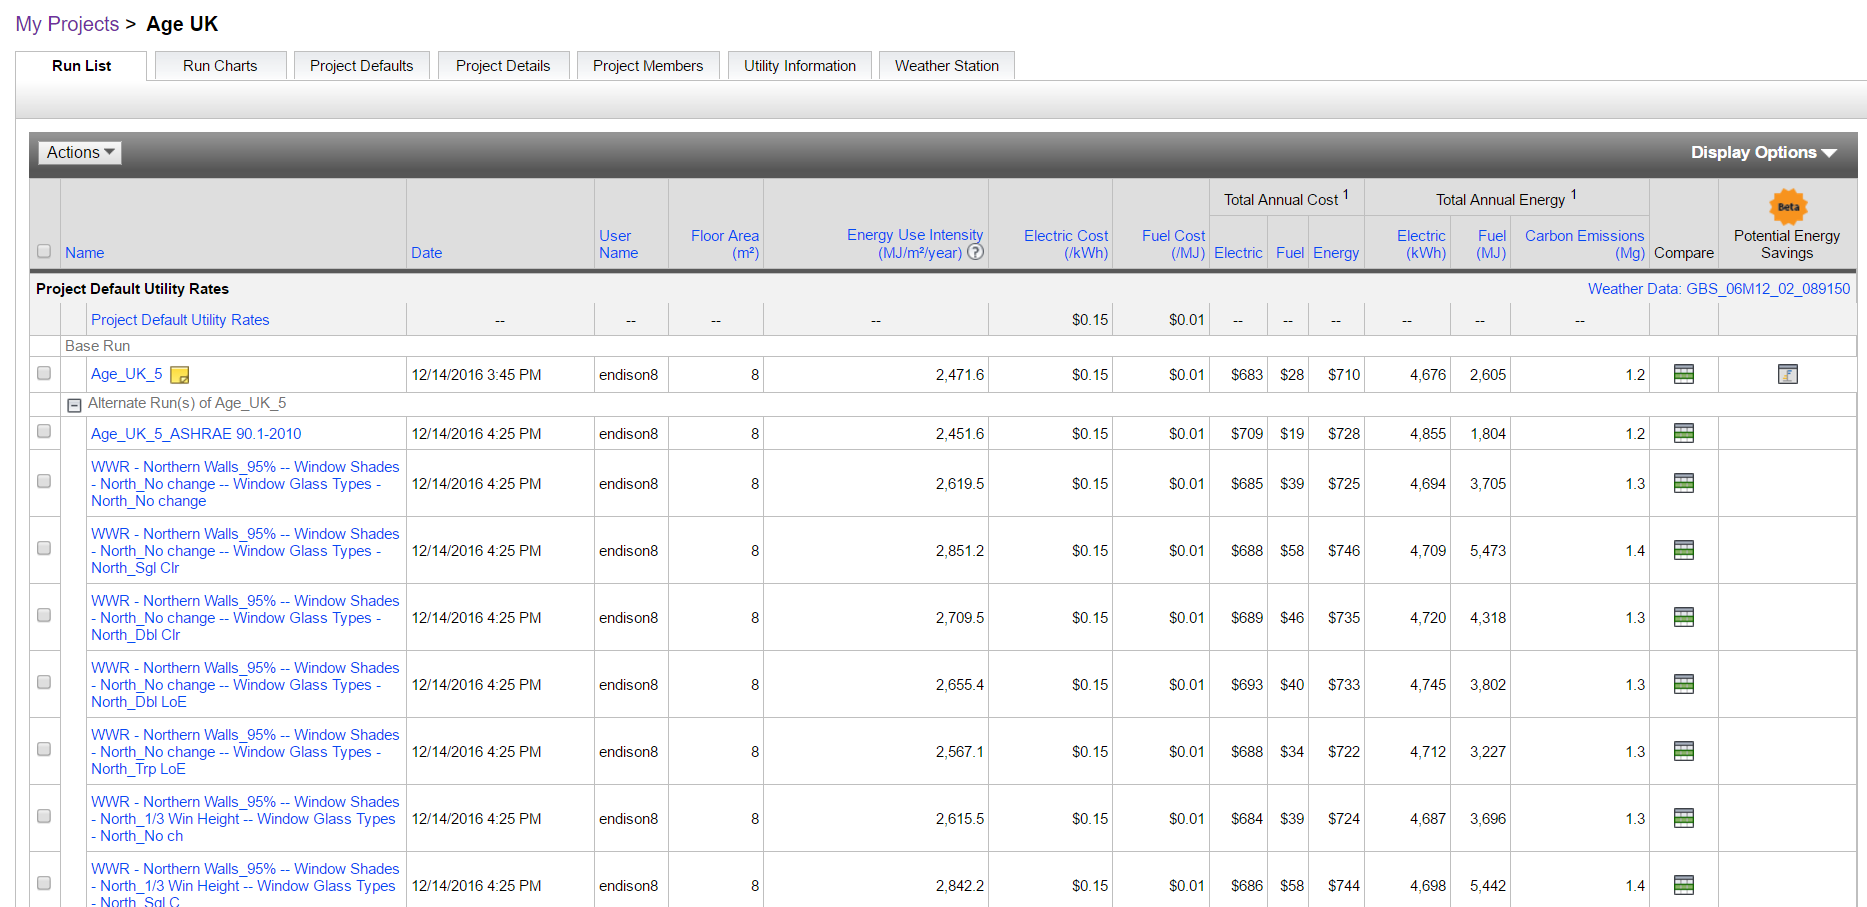Check the Age_UK_5_ASHRAE 90.1-2010 run checkbox
The height and width of the screenshot is (907, 1867).
click(x=44, y=431)
